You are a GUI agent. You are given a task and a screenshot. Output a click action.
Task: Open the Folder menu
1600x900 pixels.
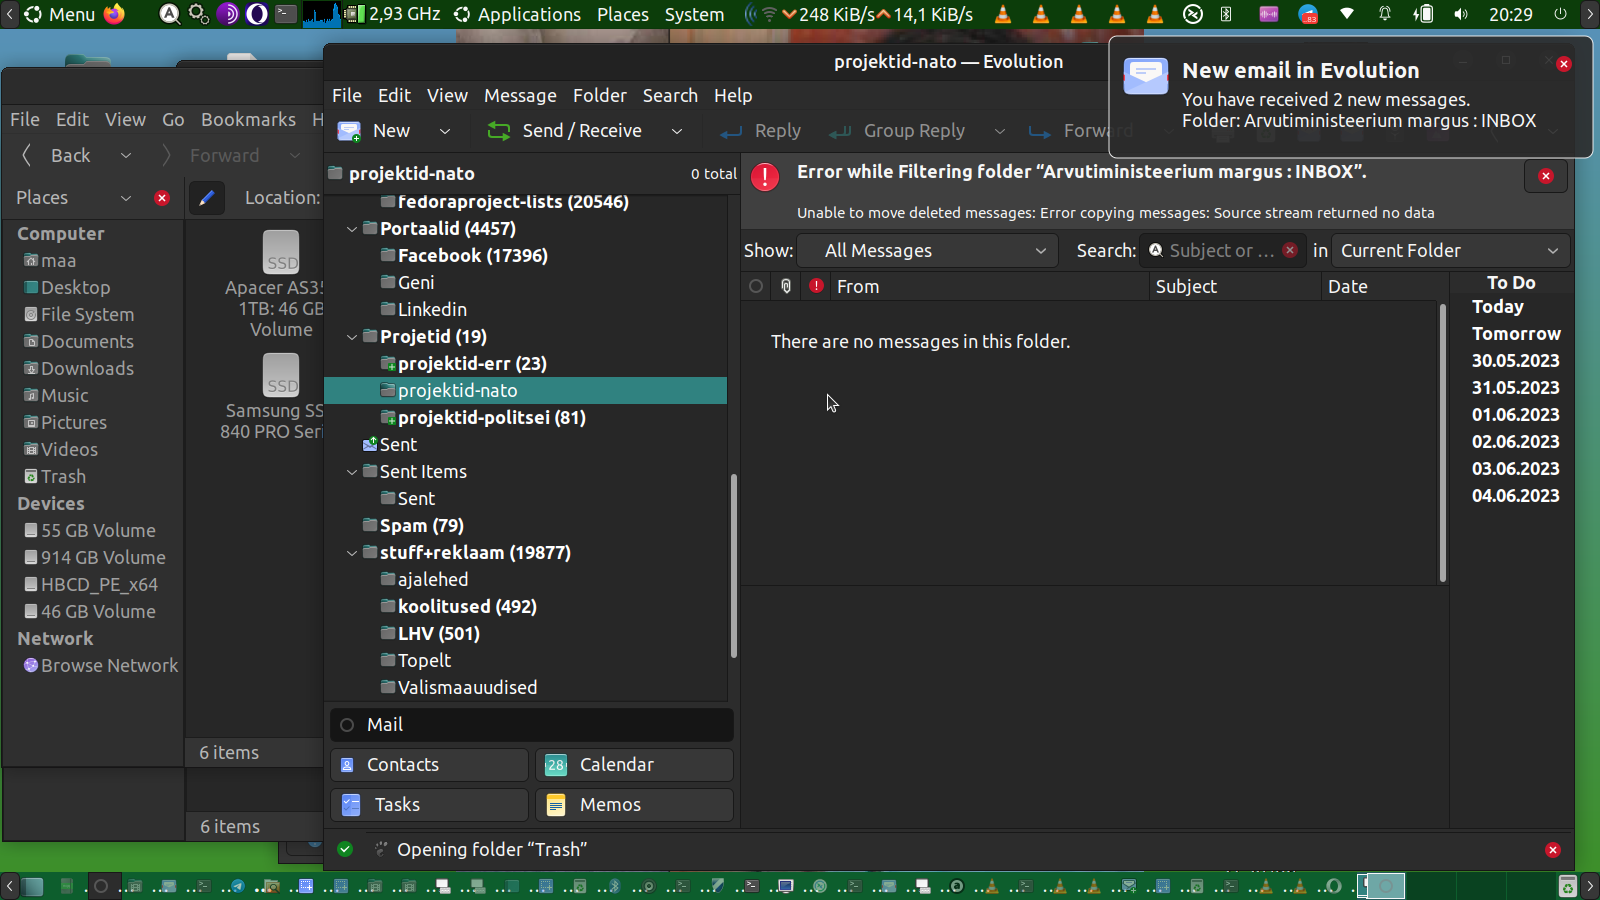point(599,96)
